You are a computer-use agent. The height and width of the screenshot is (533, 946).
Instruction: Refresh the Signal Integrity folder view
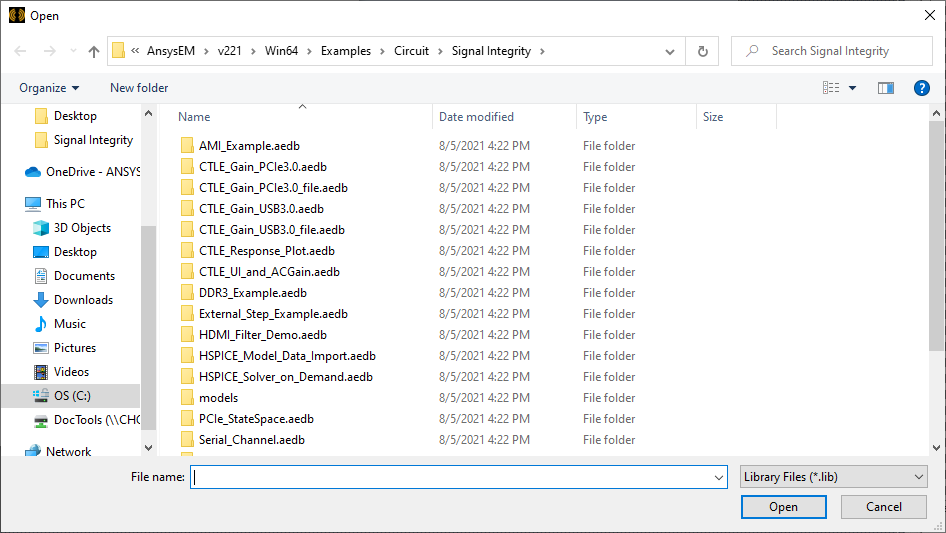[702, 51]
